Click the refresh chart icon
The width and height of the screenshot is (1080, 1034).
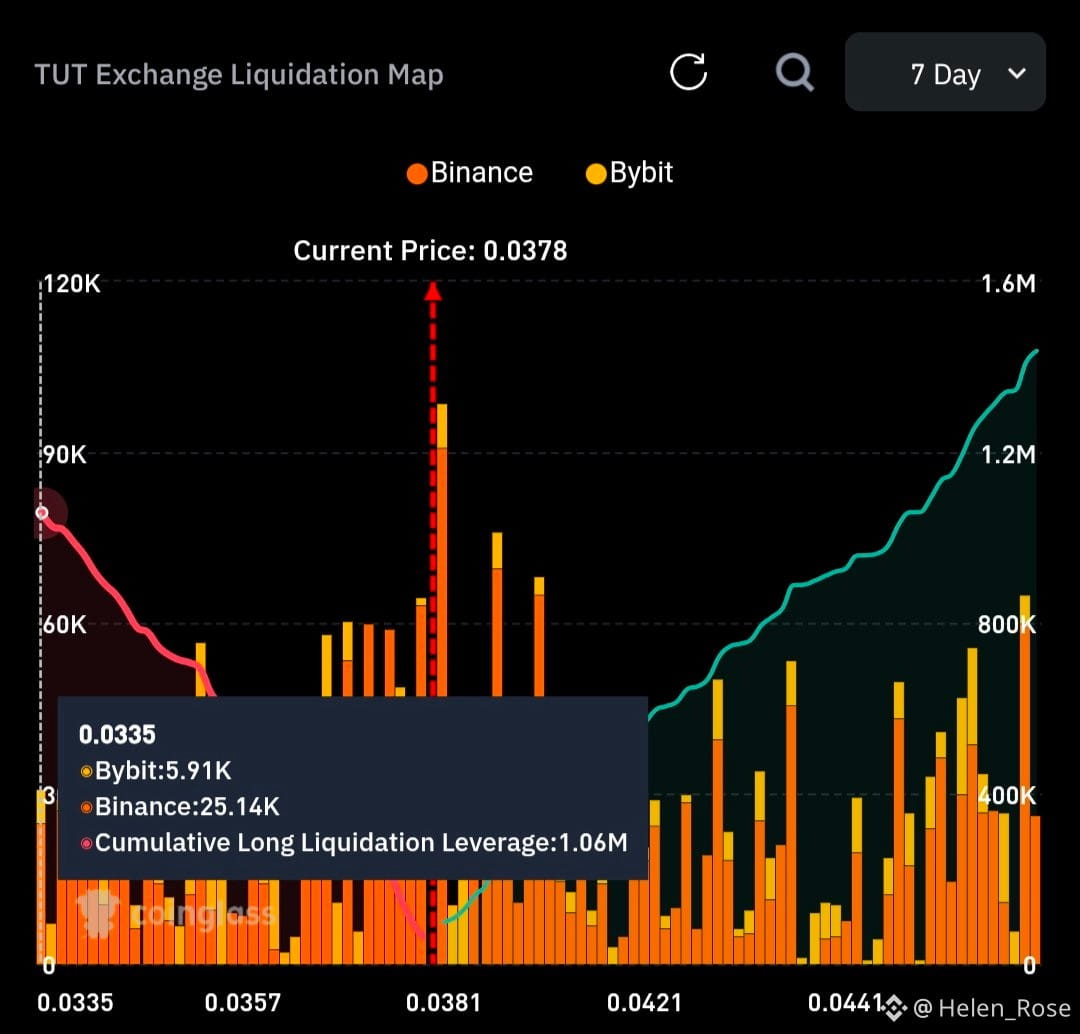(688, 72)
